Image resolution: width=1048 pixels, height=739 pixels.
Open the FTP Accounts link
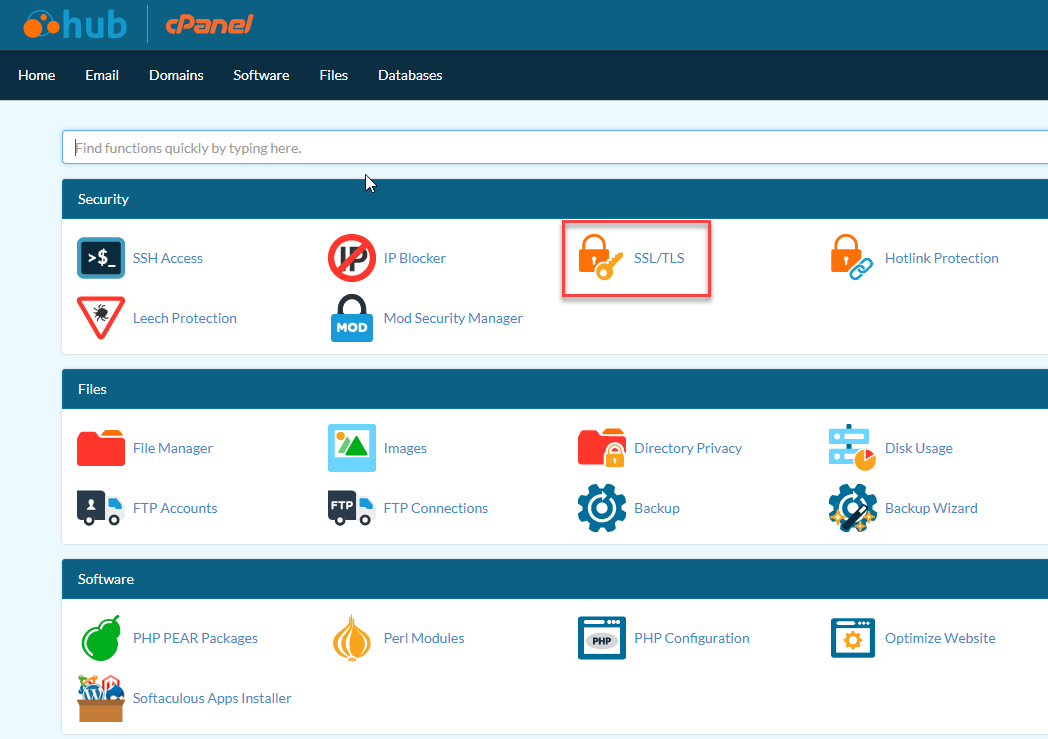click(x=175, y=508)
